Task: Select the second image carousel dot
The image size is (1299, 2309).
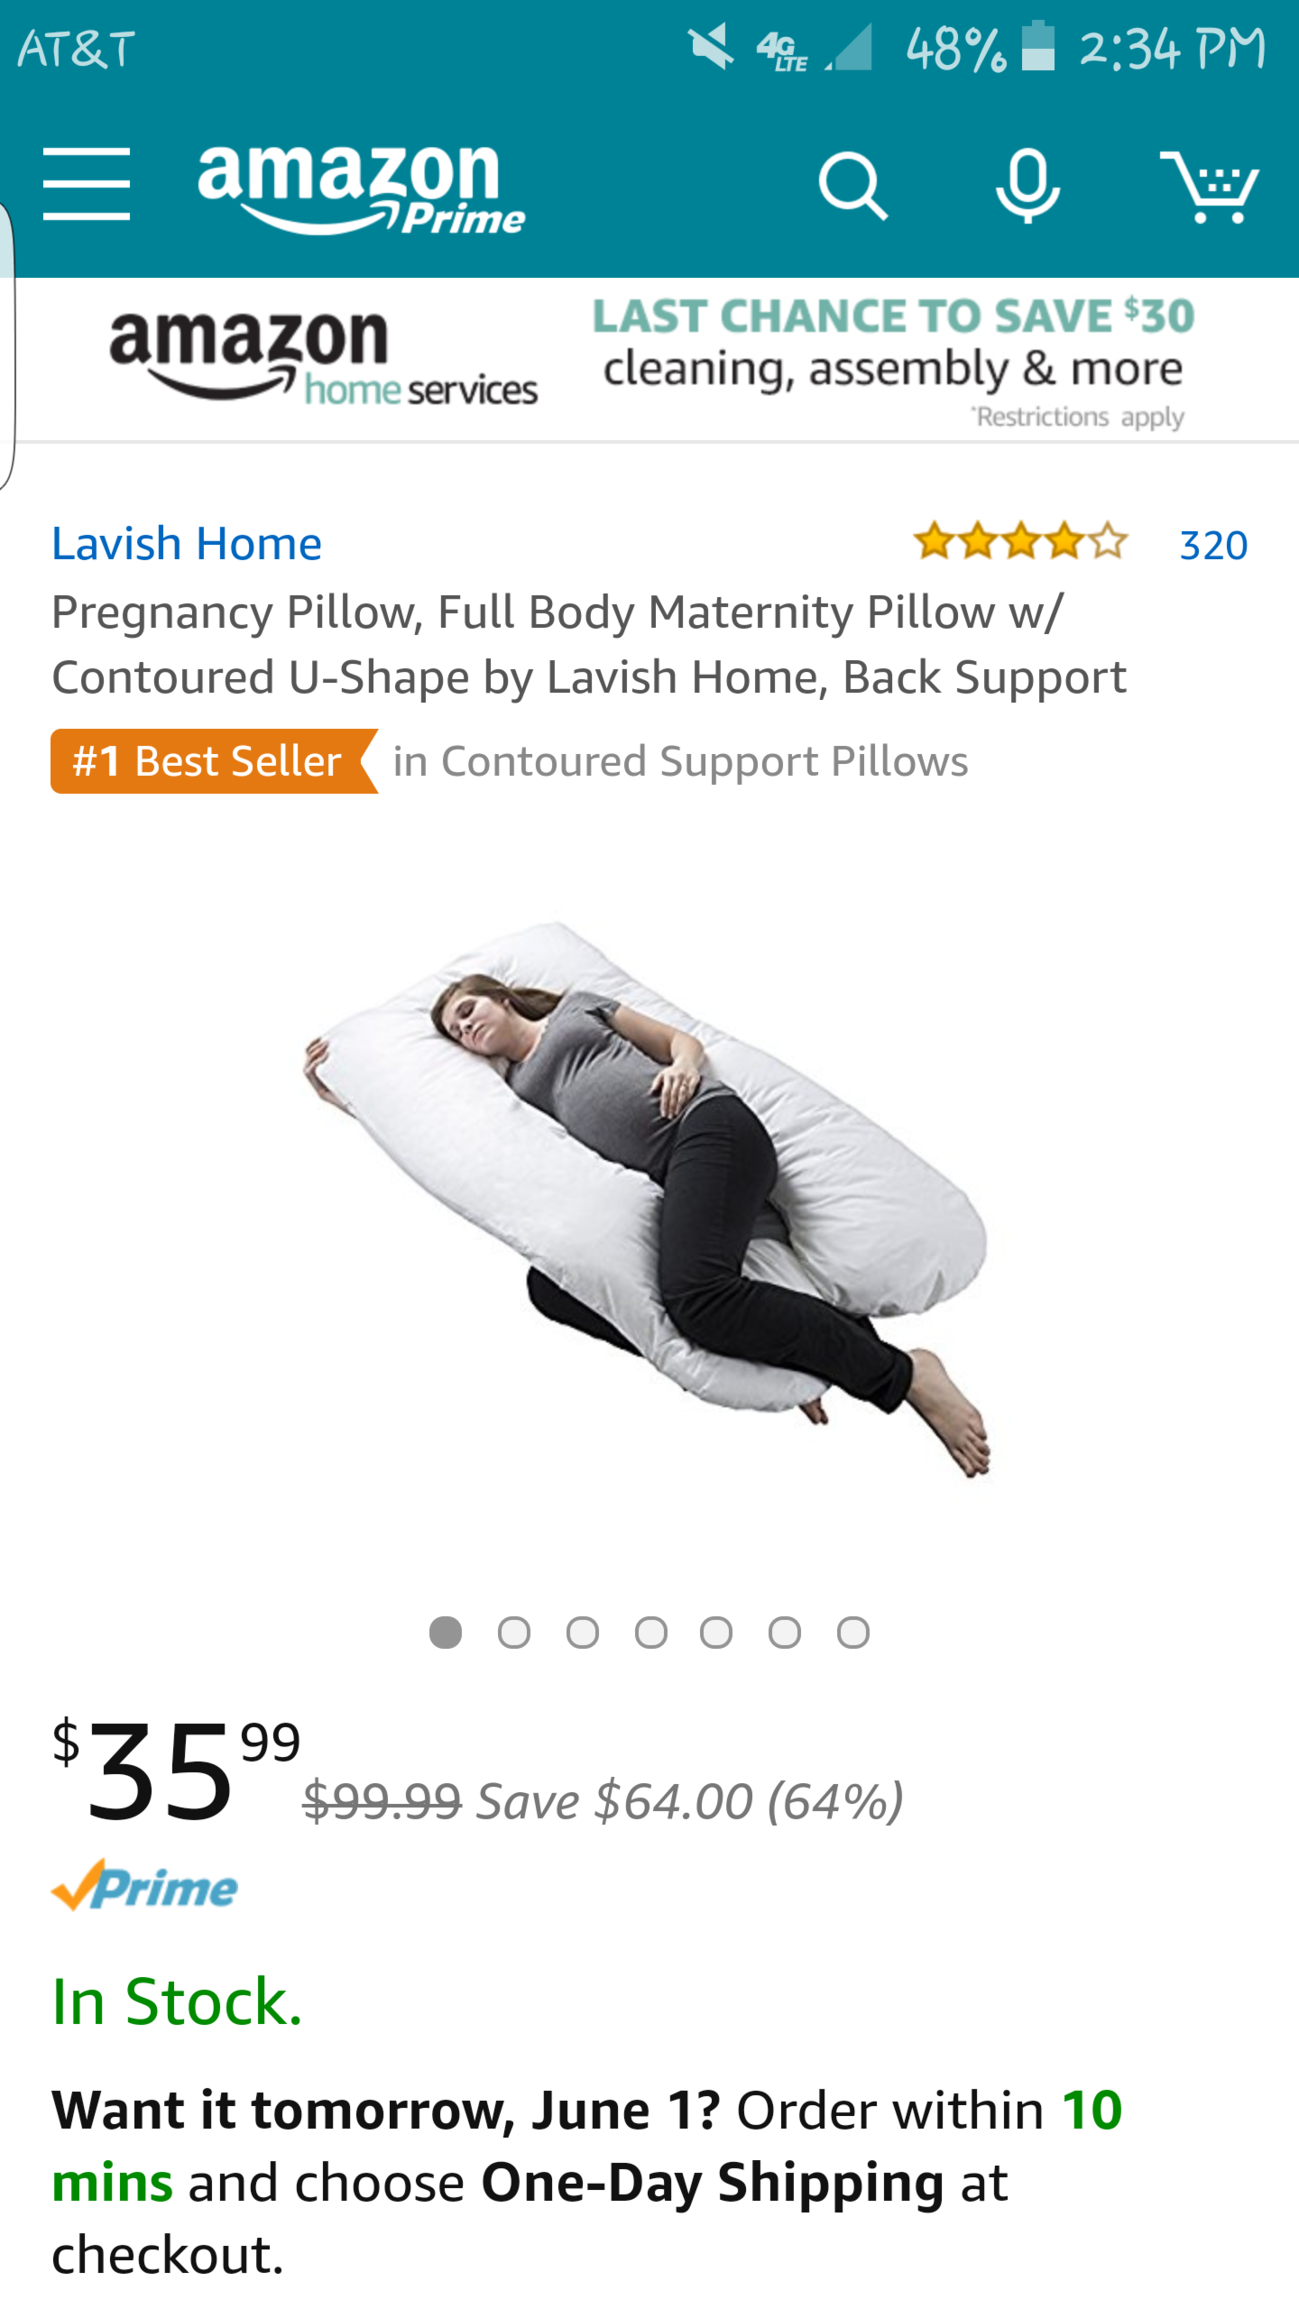Action: coord(514,1632)
